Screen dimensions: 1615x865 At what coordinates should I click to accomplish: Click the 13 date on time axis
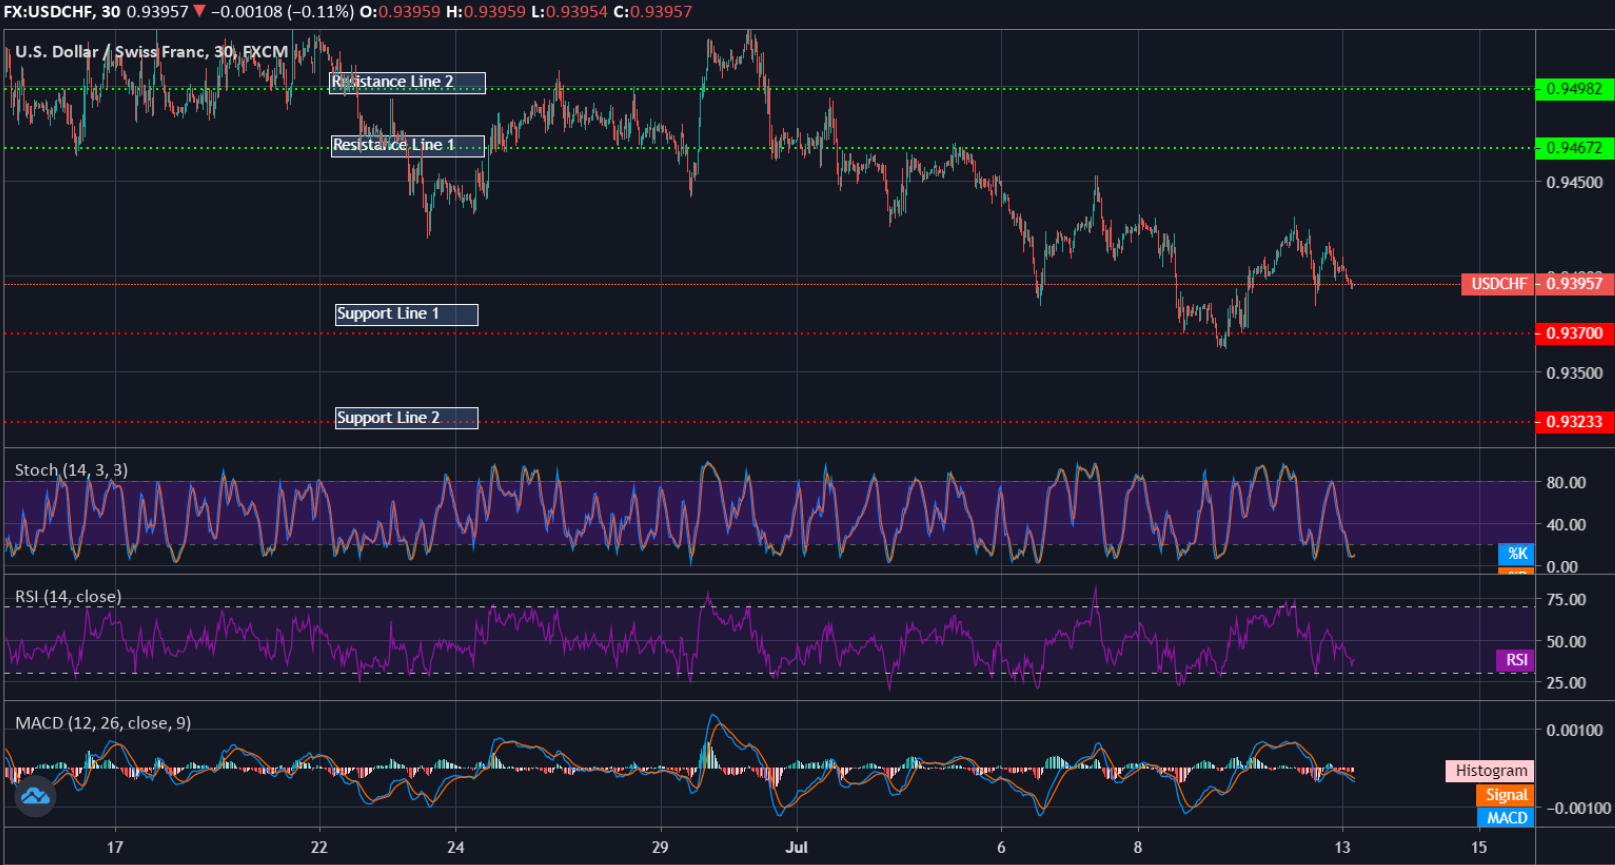click(x=1342, y=848)
